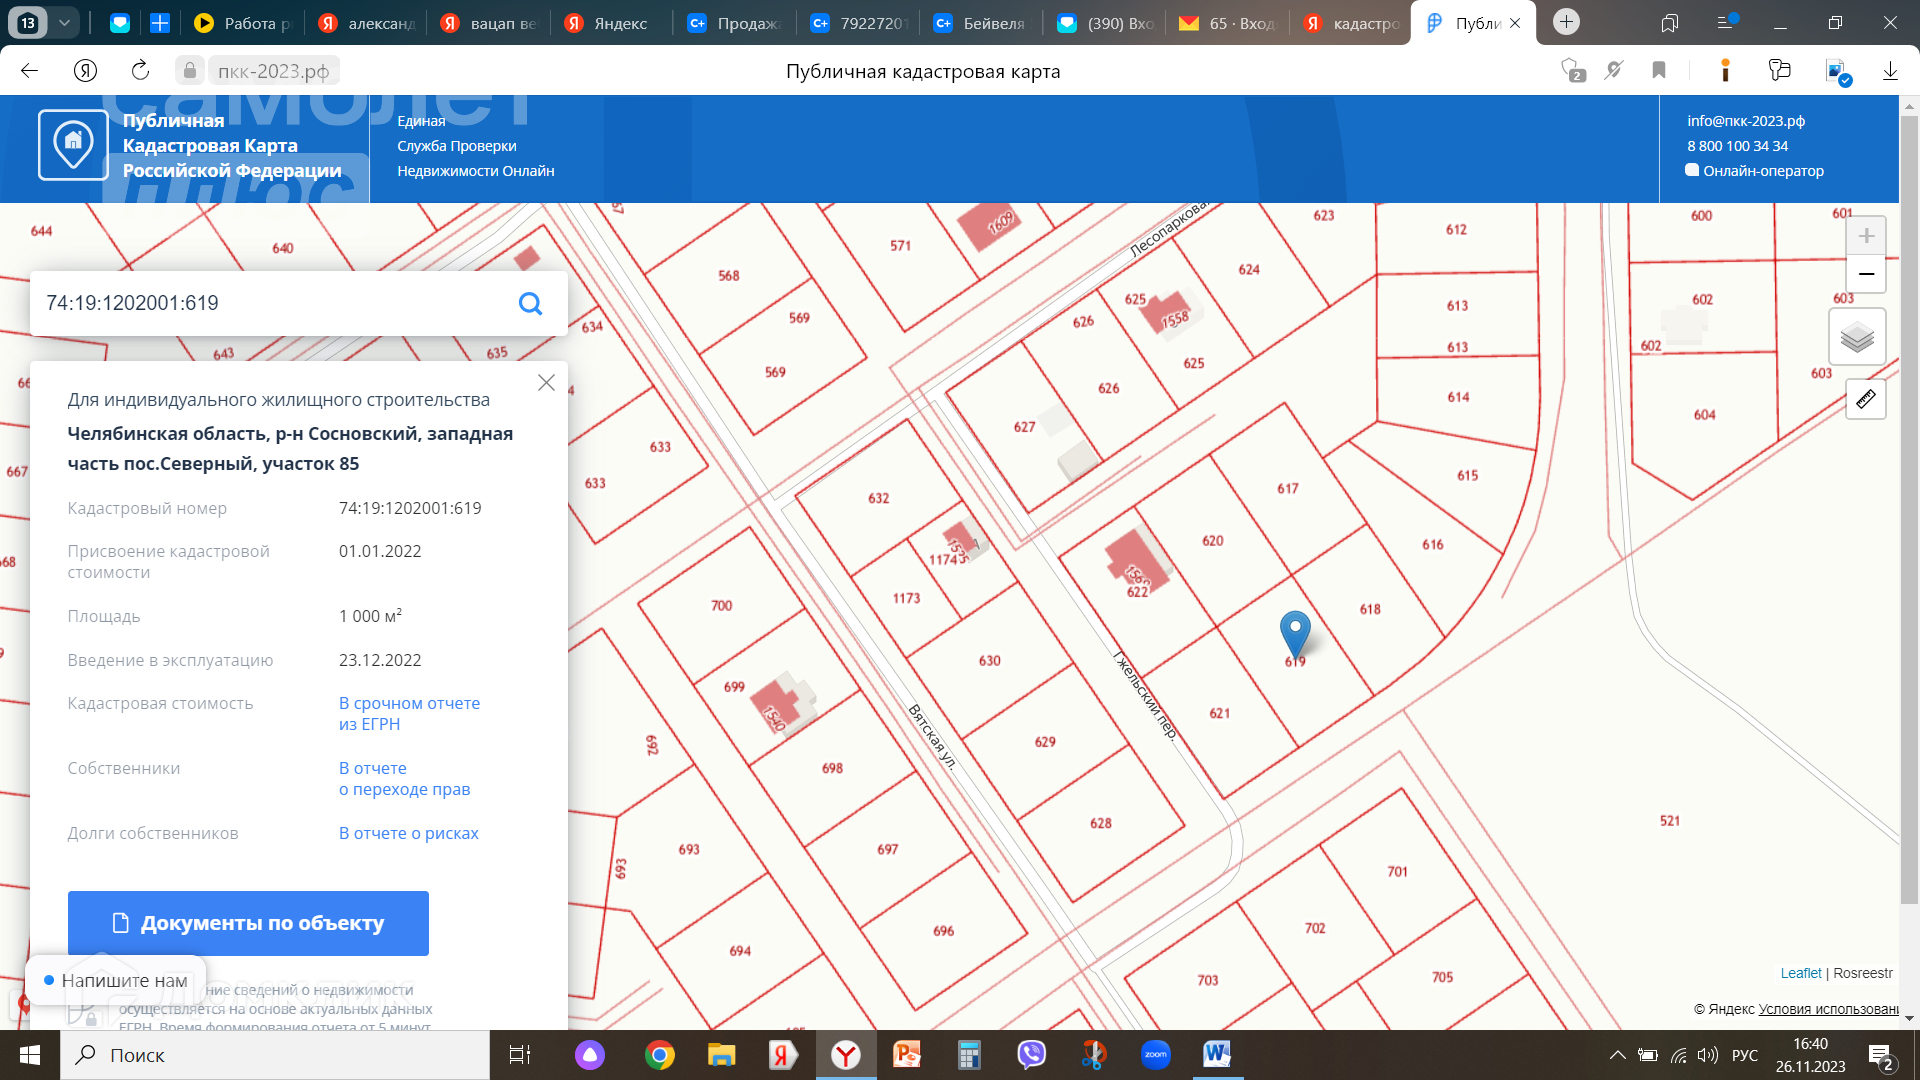This screenshot has width=1920, height=1080.
Task: Click Документы по объекту button
Action: coord(248,923)
